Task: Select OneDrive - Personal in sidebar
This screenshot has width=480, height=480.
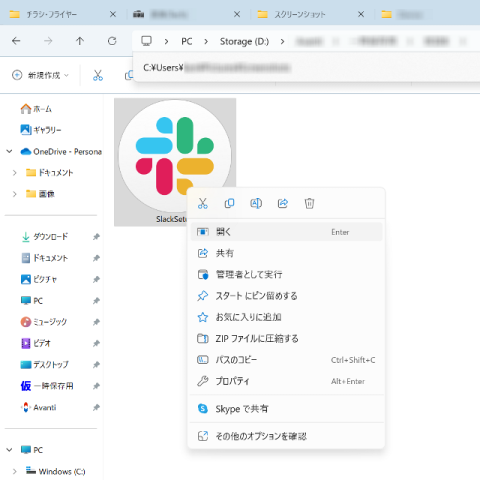Action: coord(61,152)
